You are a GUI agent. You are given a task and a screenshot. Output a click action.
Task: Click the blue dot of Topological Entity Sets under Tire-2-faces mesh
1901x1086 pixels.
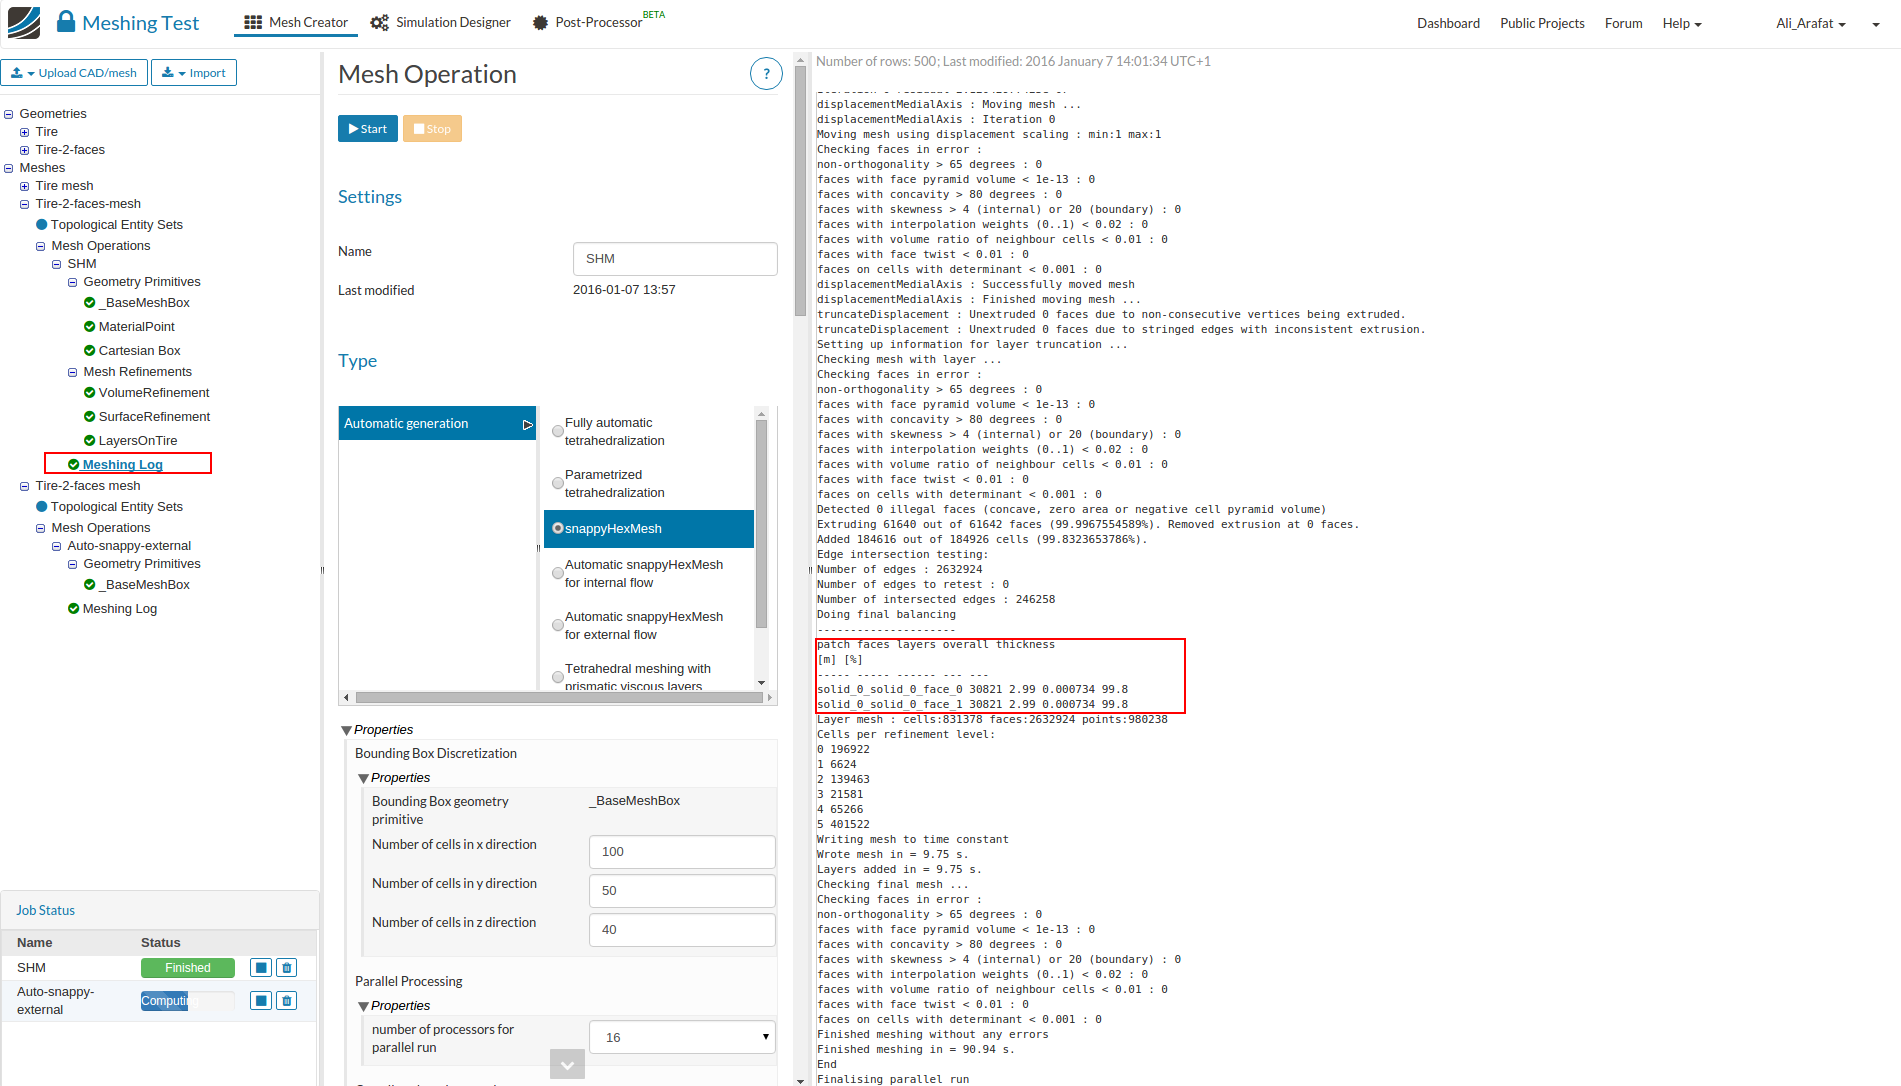[x=42, y=507]
